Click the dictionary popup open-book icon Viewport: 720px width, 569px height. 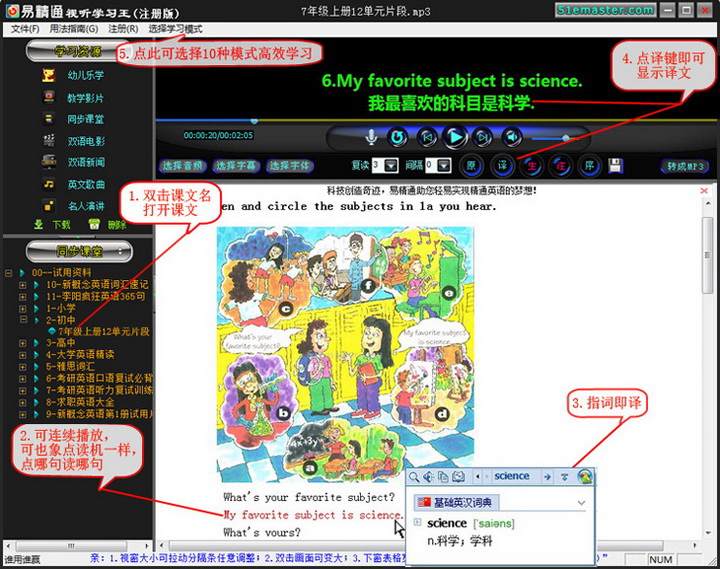(x=458, y=477)
